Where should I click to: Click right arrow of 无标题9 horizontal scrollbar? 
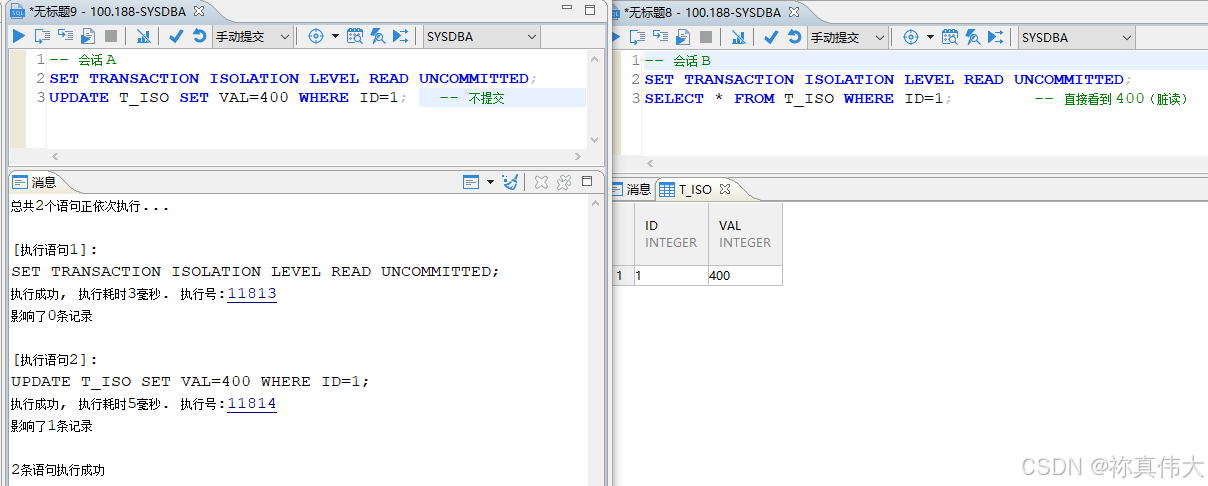click(x=579, y=157)
